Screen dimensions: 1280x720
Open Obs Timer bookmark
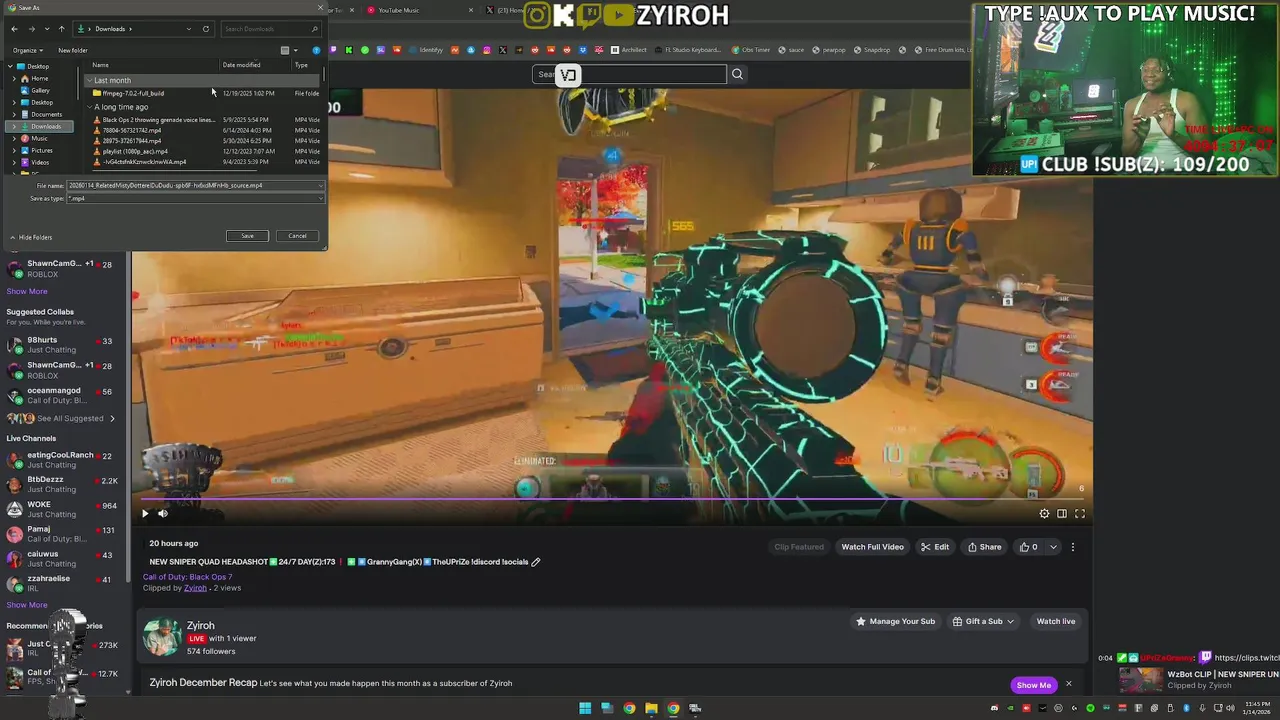(x=750, y=50)
